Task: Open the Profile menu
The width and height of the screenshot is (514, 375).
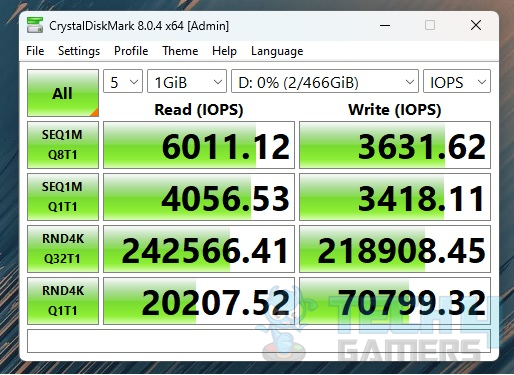Action: click(131, 51)
